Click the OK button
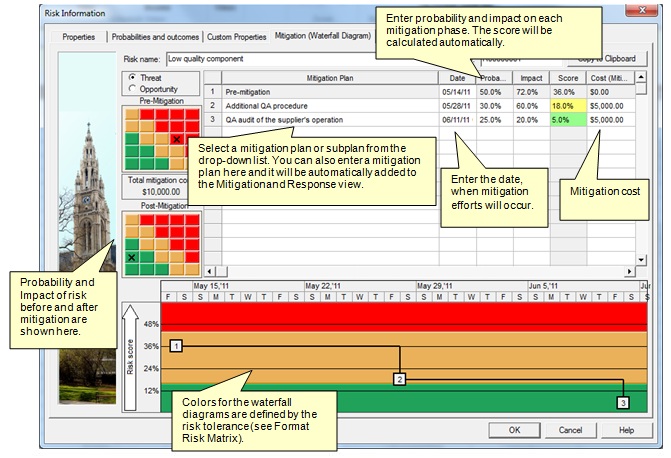The width and height of the screenshot is (671, 458). coord(513,430)
